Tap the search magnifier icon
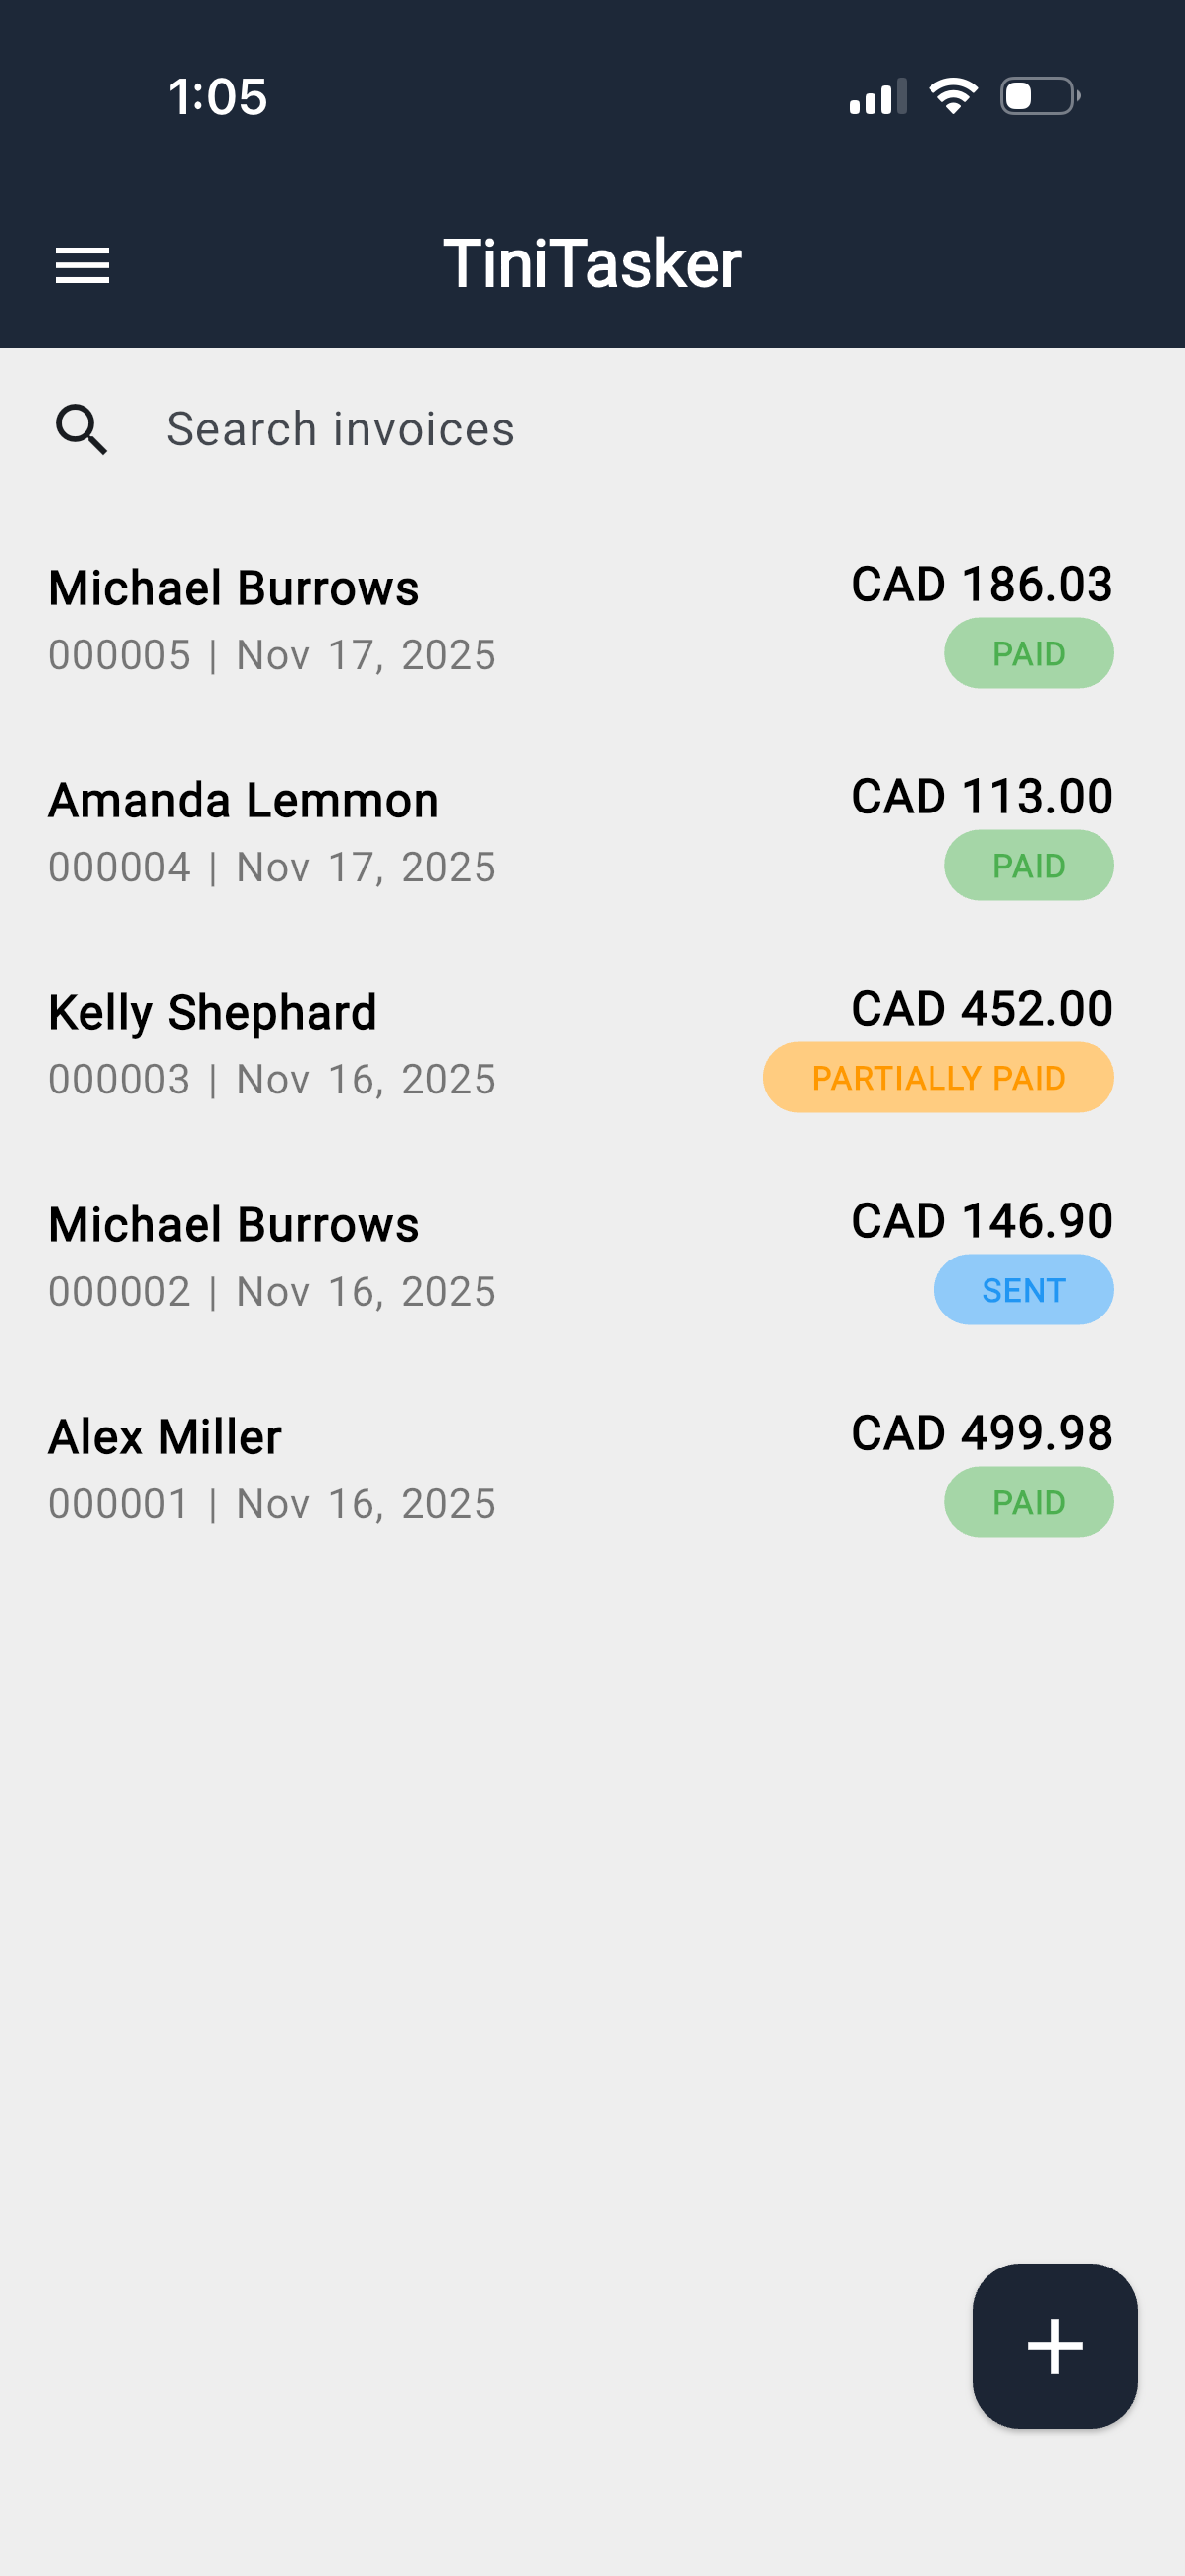The image size is (1185, 2576). 81,429
